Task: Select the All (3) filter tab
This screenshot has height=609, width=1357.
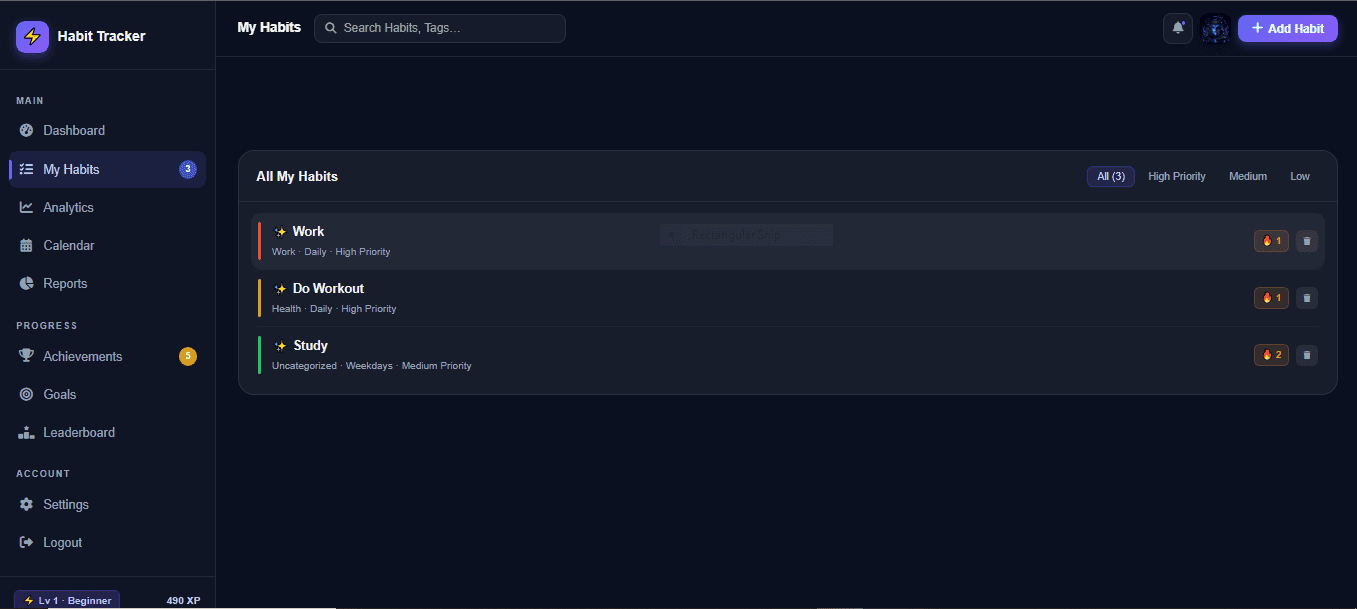Action: (x=1111, y=176)
